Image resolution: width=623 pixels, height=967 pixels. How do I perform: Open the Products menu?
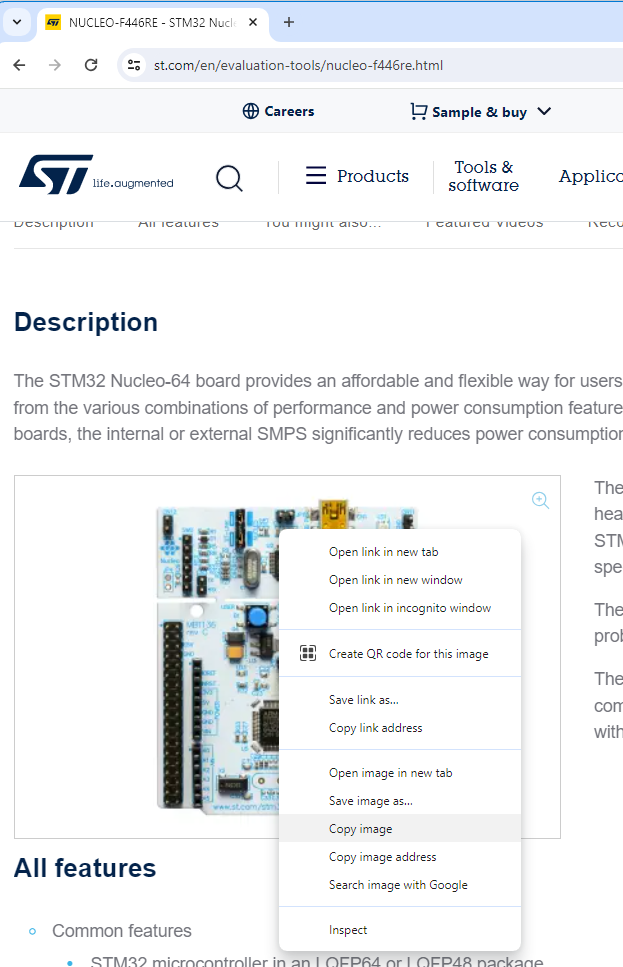point(373,176)
